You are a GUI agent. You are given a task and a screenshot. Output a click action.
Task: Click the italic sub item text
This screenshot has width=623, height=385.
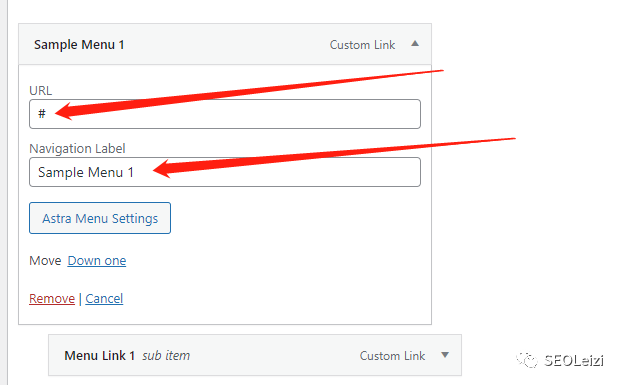(x=166, y=355)
